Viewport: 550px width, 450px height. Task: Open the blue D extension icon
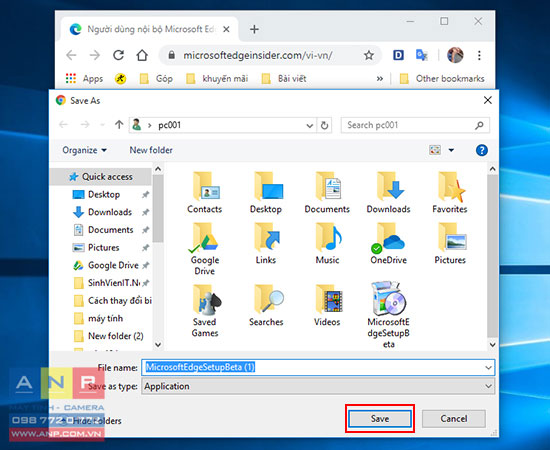coord(398,55)
